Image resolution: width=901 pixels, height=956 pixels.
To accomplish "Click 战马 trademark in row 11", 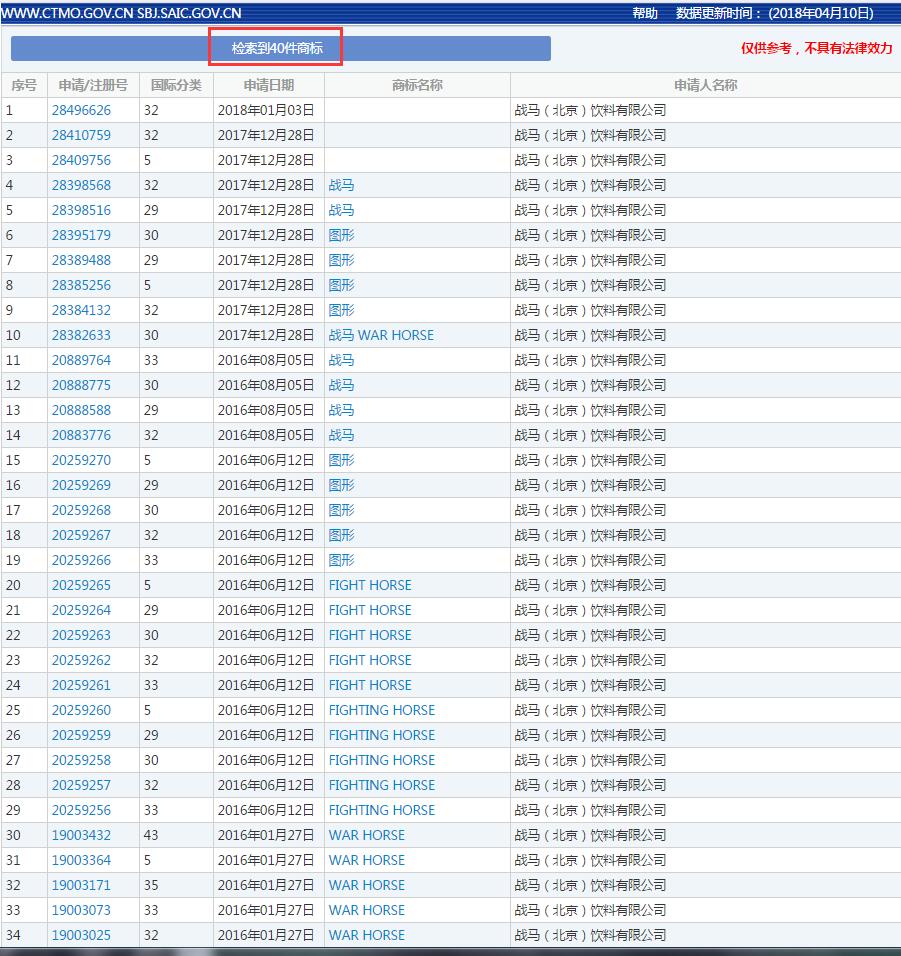I will (341, 360).
